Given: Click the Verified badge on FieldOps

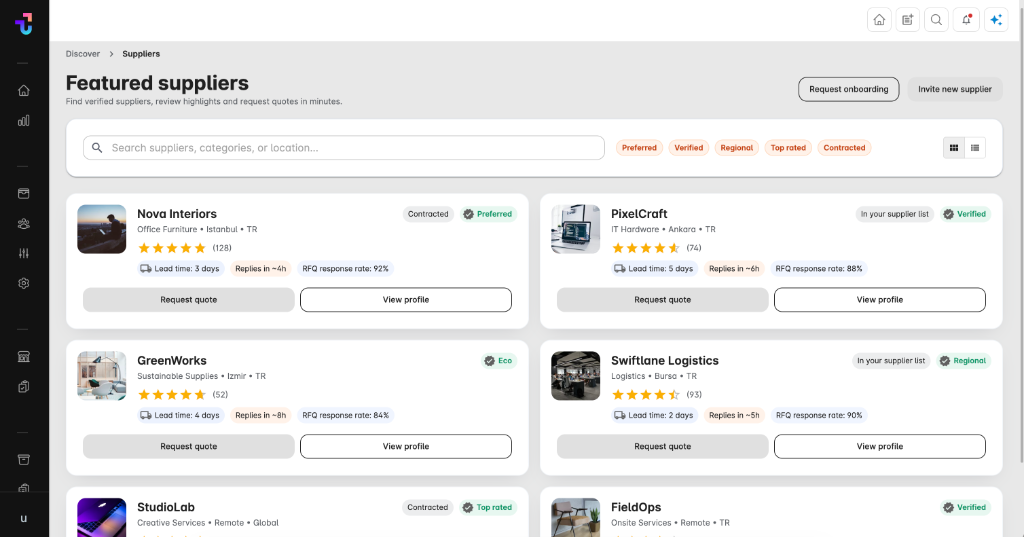Looking at the screenshot, I should point(965,508).
